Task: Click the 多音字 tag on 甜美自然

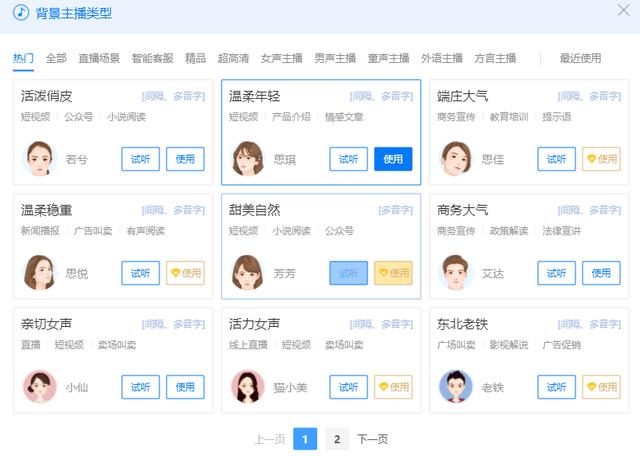Action: (396, 210)
